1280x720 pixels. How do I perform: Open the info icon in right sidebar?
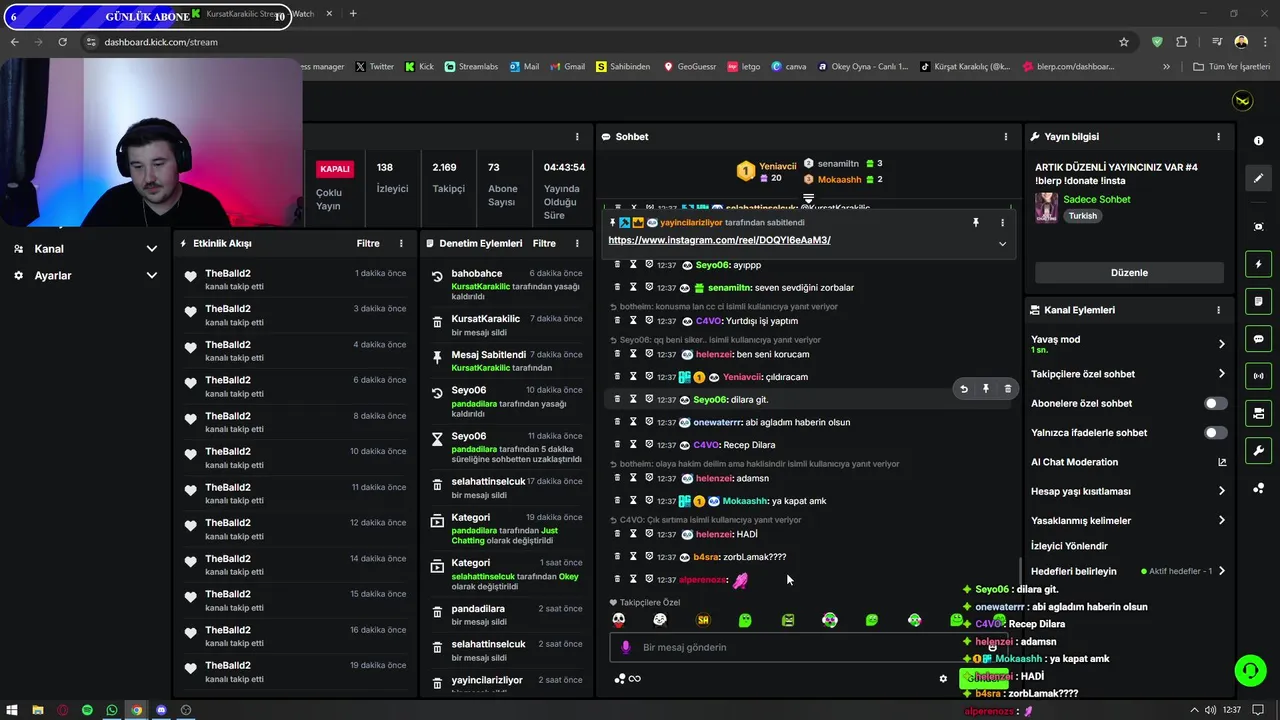click(1258, 141)
